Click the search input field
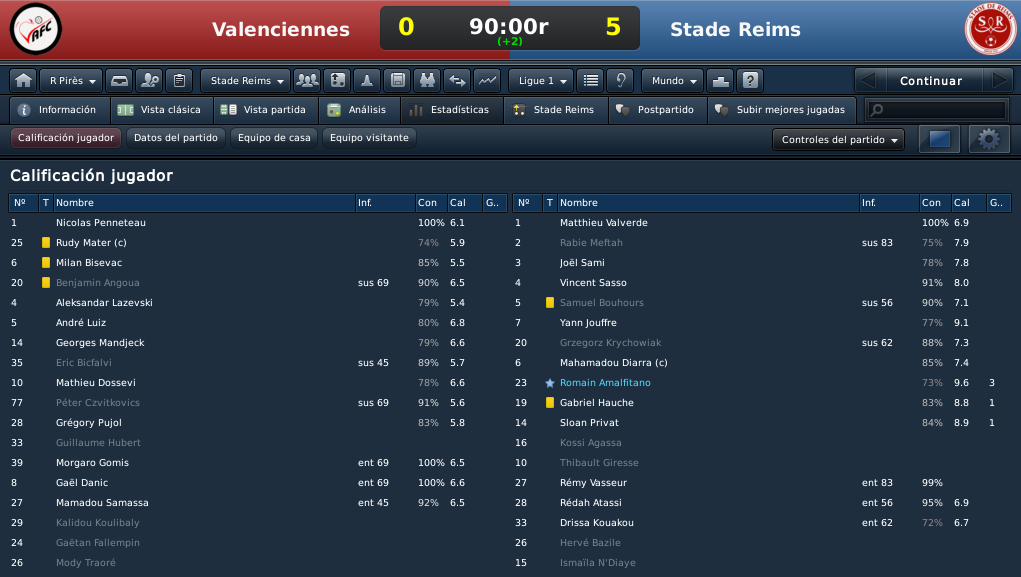Image resolution: width=1021 pixels, height=577 pixels. point(936,110)
